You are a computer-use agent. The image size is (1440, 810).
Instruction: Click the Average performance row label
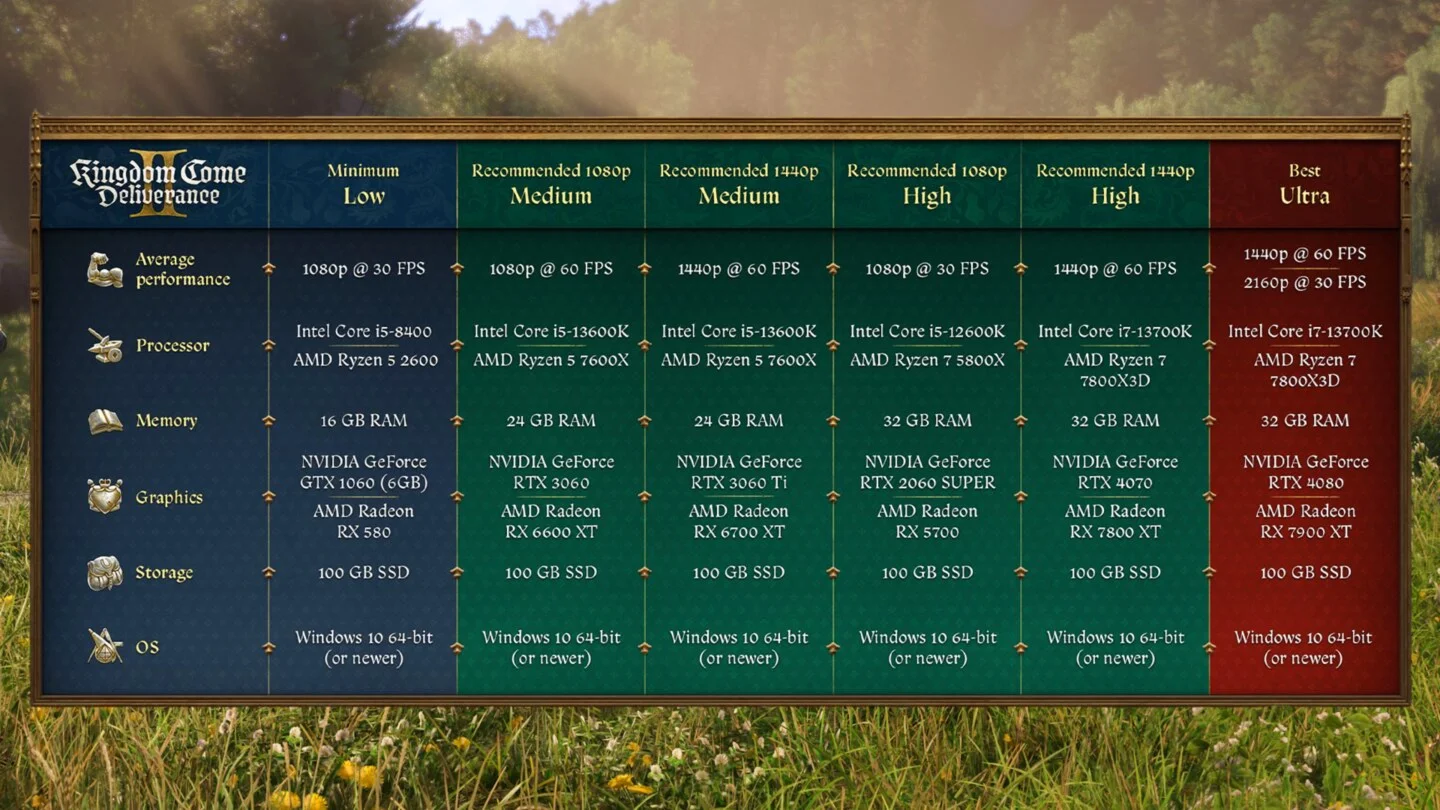pyautogui.click(x=183, y=269)
